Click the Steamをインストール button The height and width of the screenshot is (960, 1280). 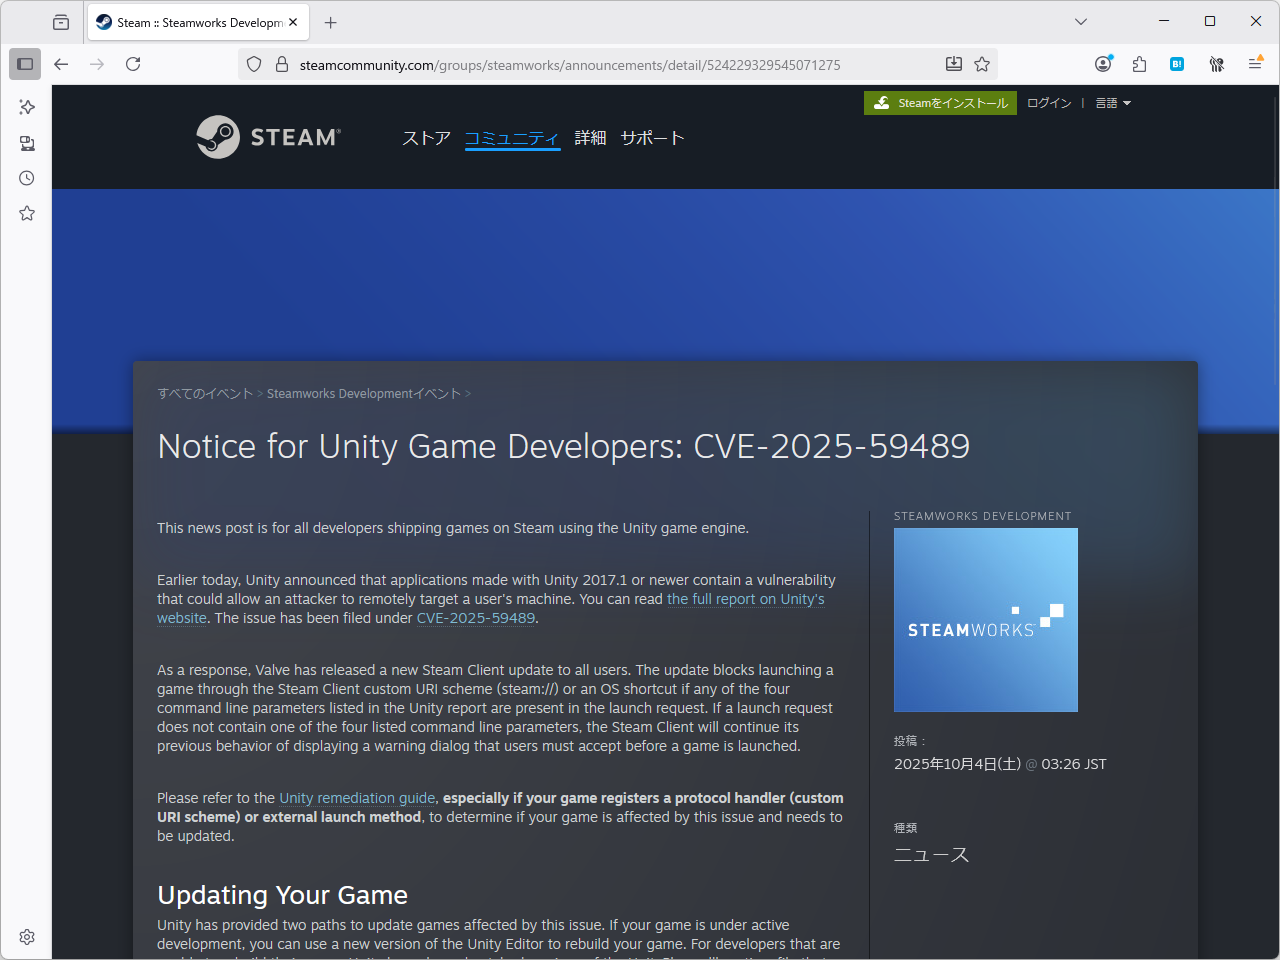pos(940,102)
